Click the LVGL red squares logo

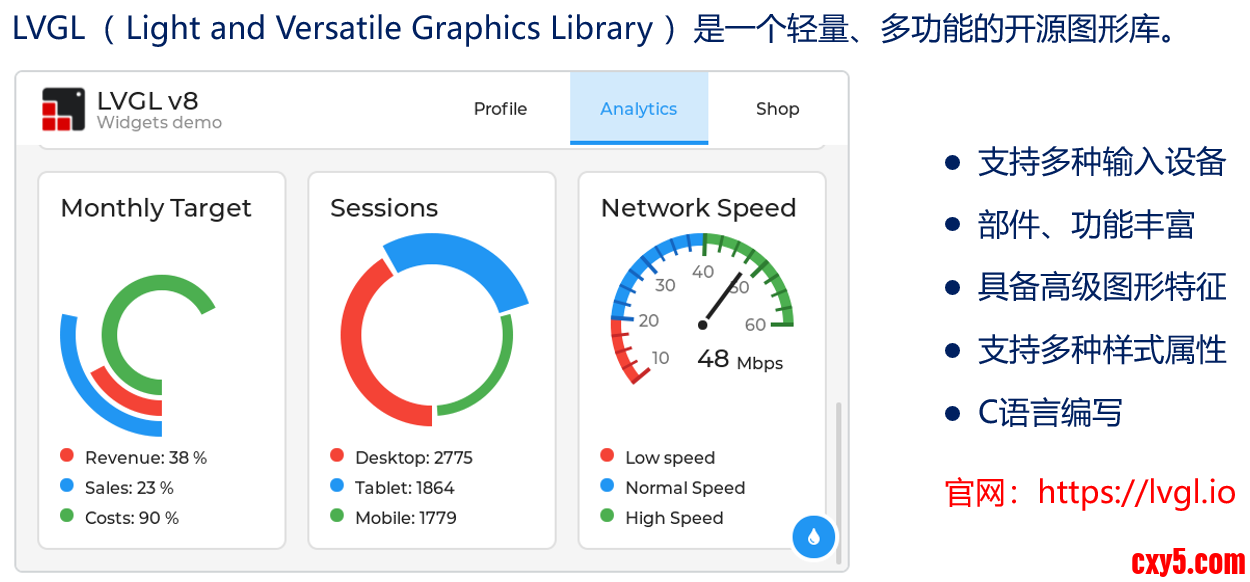(x=63, y=109)
